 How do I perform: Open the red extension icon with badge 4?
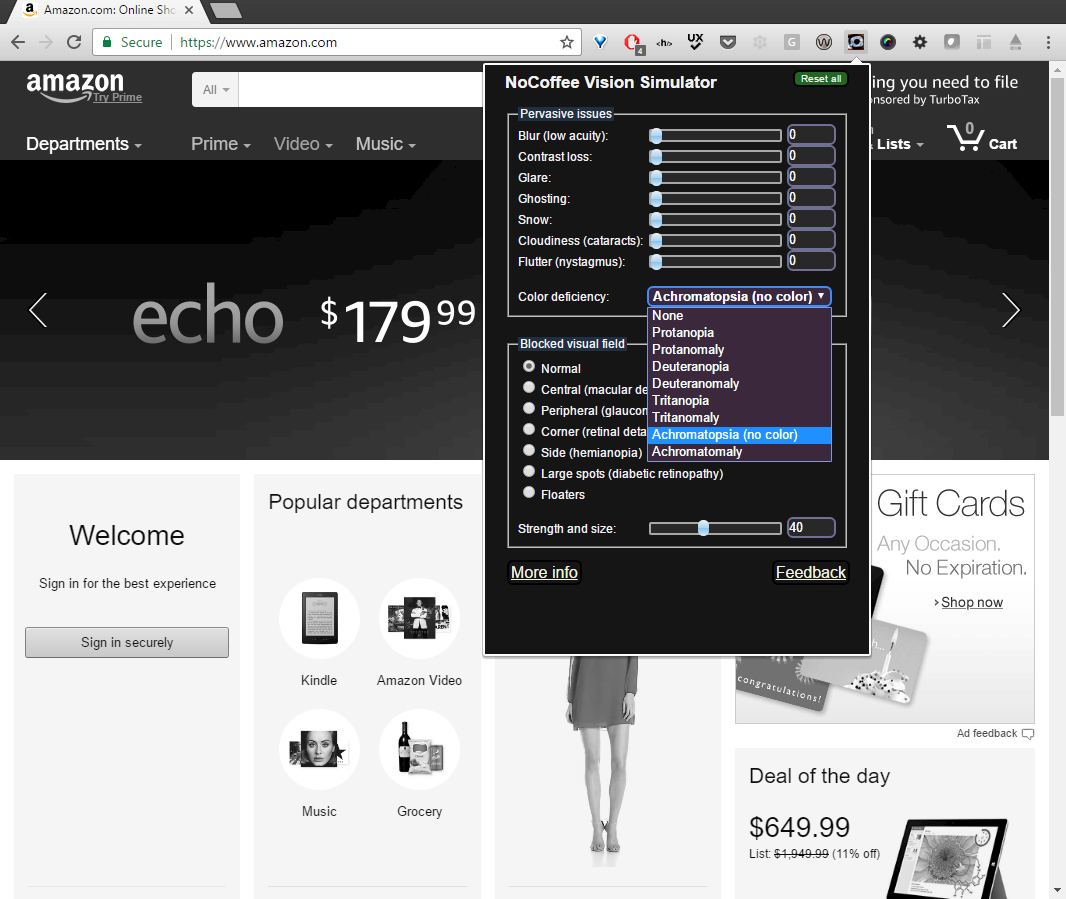[x=632, y=43]
